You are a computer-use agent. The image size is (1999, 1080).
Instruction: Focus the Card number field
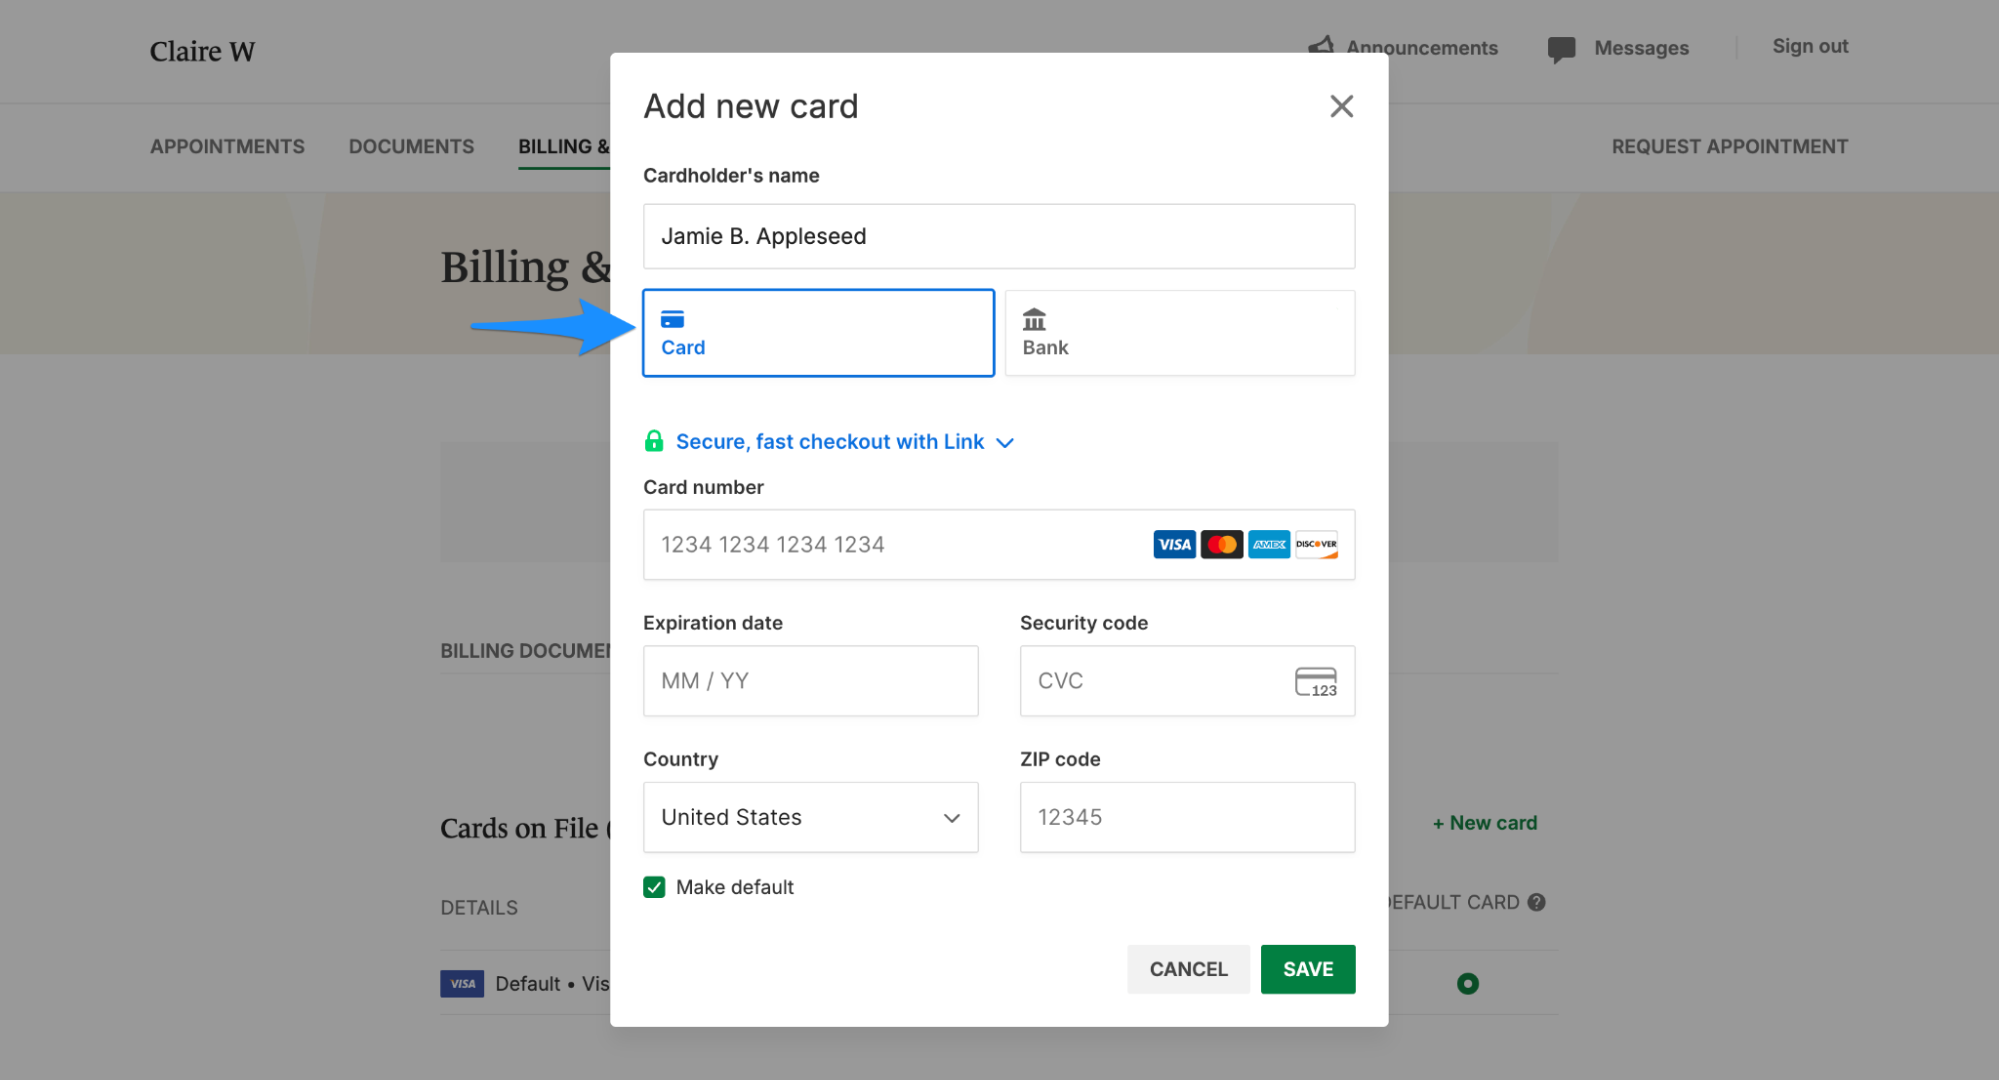pyautogui.click(x=999, y=544)
